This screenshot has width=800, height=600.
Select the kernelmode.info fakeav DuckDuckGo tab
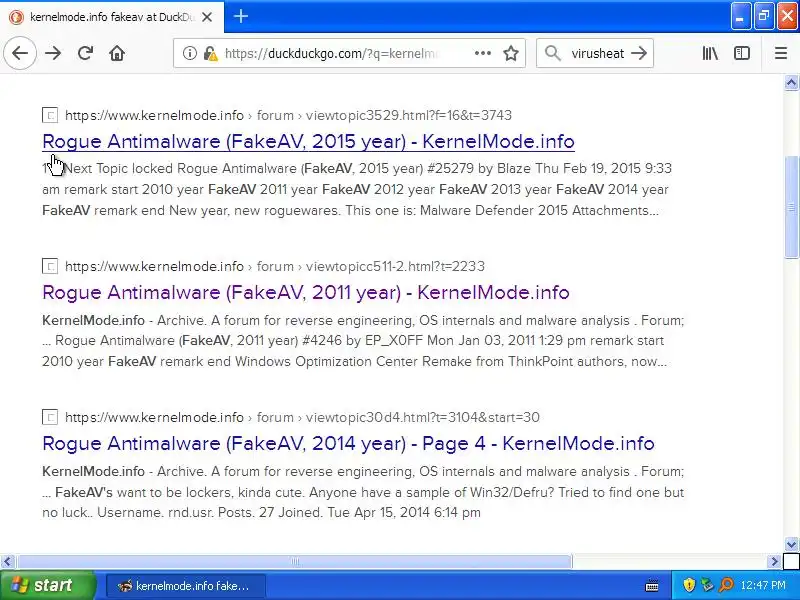tap(111, 17)
